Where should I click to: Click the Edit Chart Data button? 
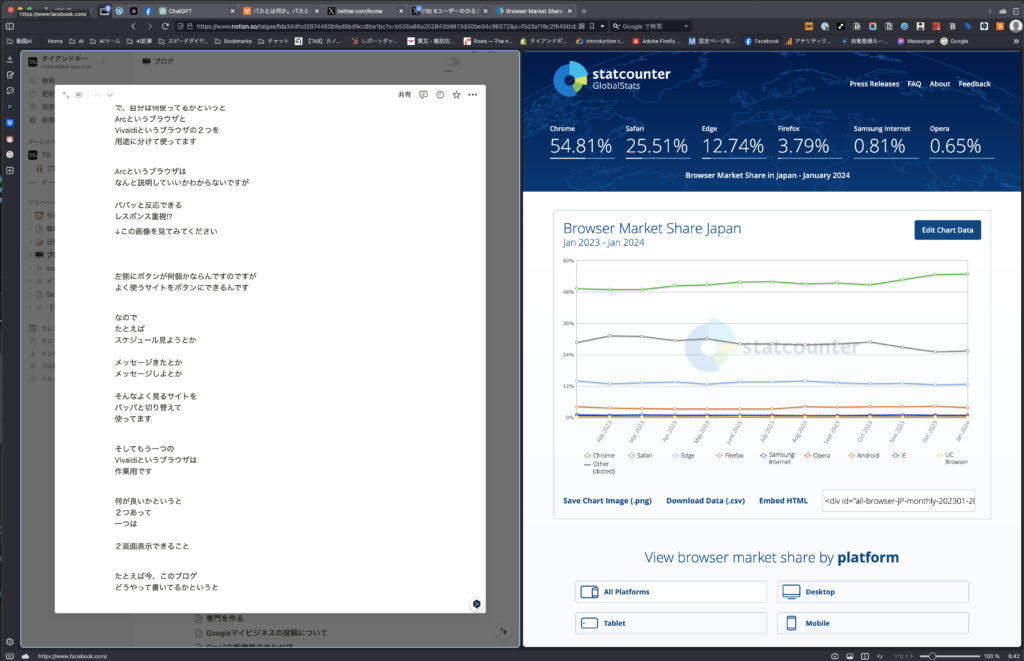click(x=947, y=230)
